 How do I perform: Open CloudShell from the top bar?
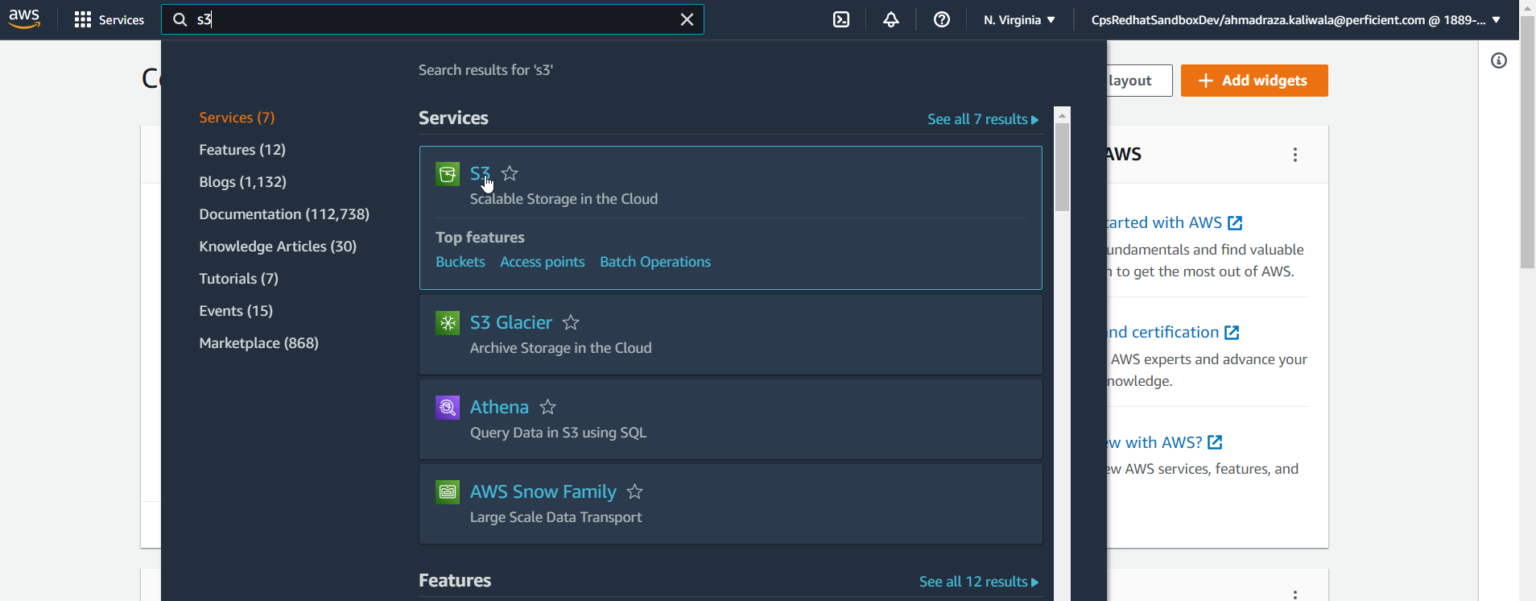[x=841, y=19]
